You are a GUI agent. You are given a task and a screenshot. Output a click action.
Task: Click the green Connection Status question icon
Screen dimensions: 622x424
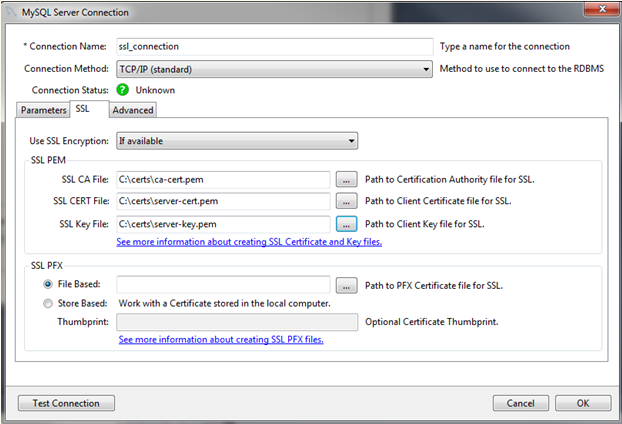pyautogui.click(x=123, y=90)
